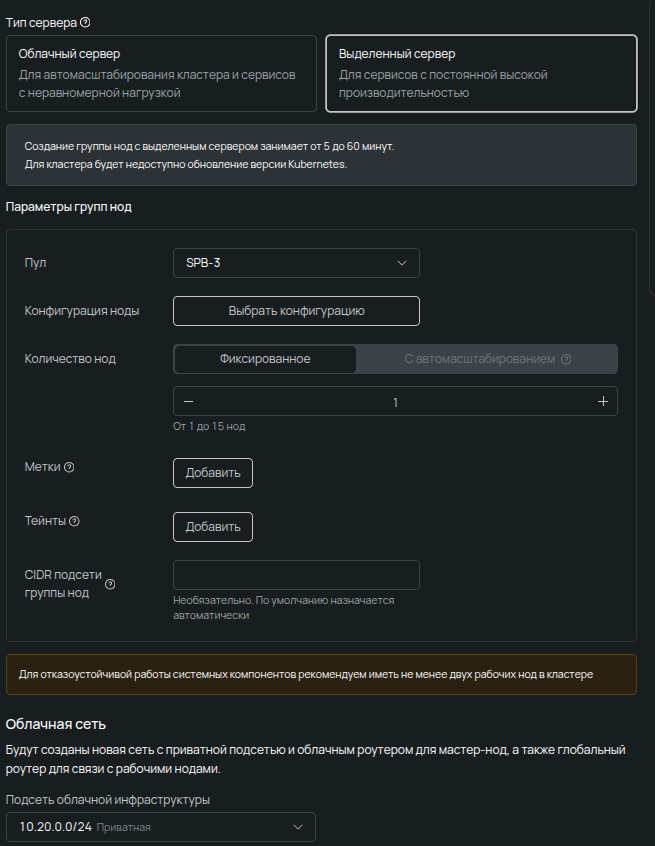Select the Облачный сервер server type
The height and width of the screenshot is (846, 655).
pos(162,73)
